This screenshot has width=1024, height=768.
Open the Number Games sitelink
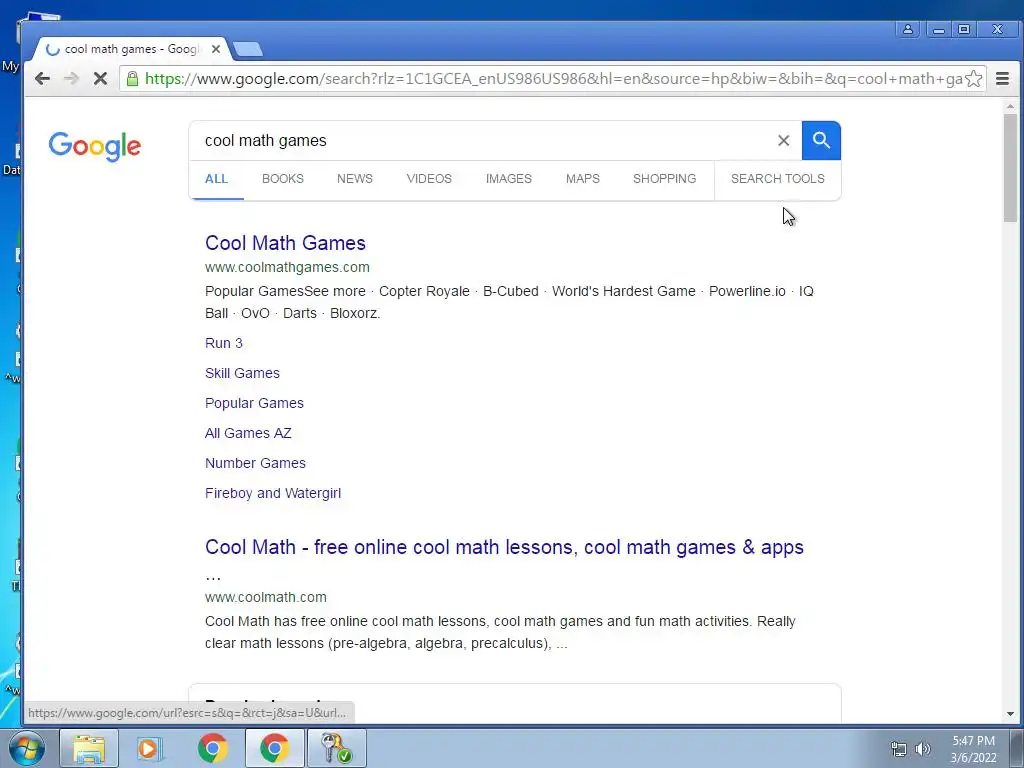coord(255,464)
